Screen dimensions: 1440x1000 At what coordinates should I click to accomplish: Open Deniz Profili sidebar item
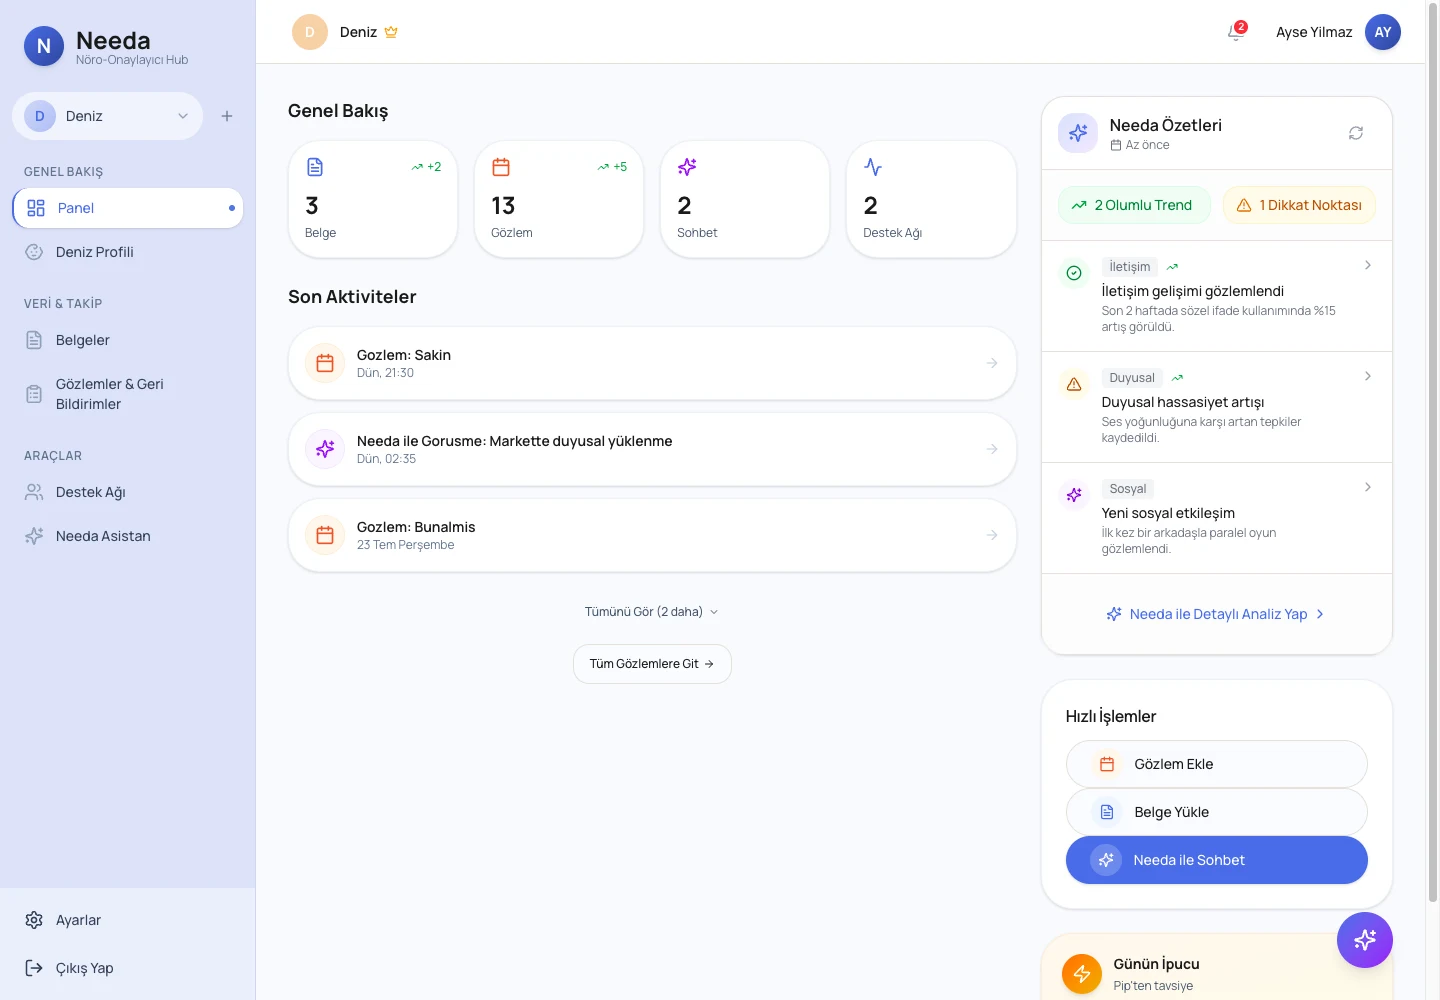(128, 252)
